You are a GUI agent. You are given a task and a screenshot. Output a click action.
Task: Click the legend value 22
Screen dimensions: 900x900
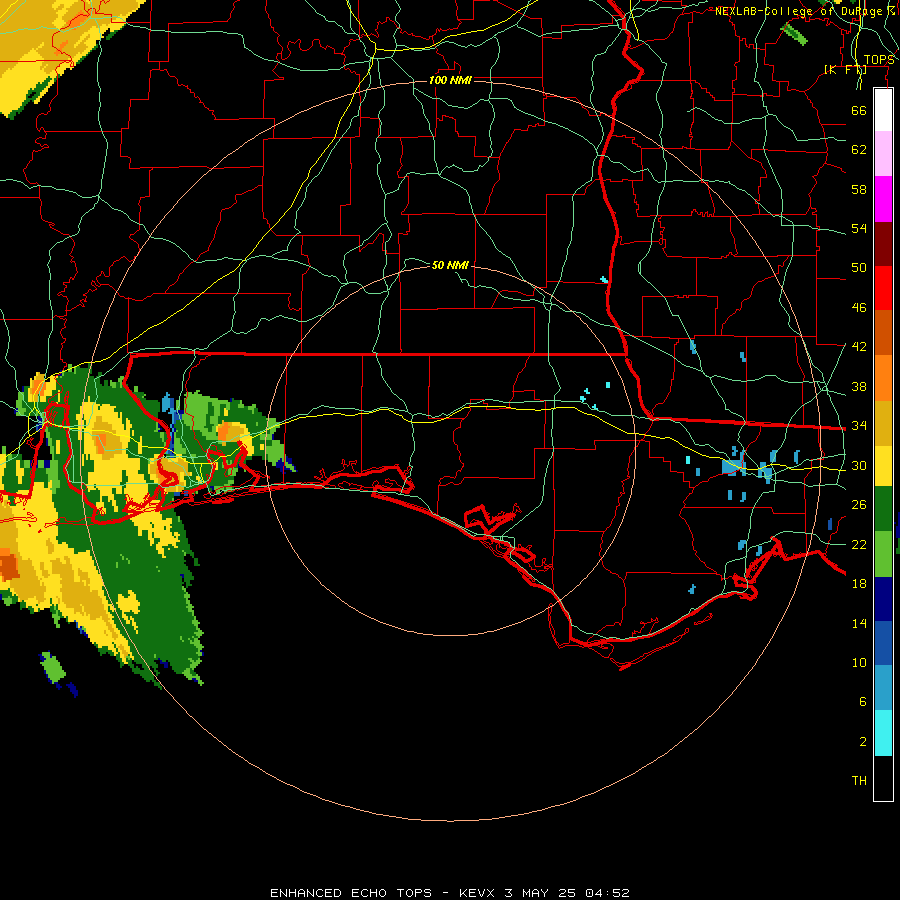click(x=859, y=544)
